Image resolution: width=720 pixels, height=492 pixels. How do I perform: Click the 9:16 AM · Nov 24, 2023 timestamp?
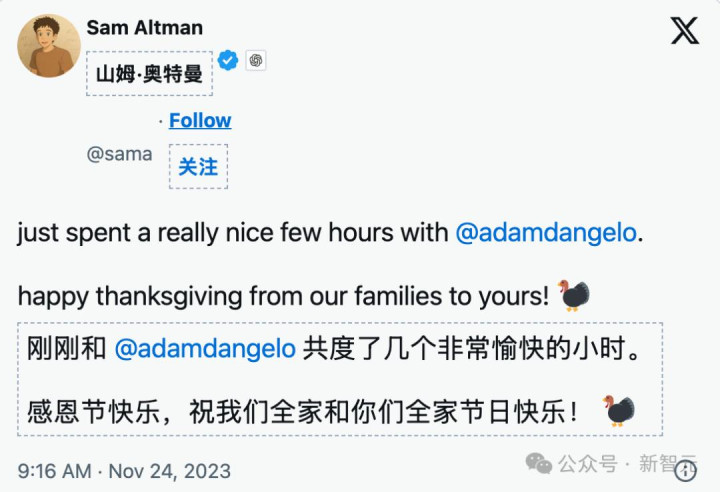click(x=124, y=470)
